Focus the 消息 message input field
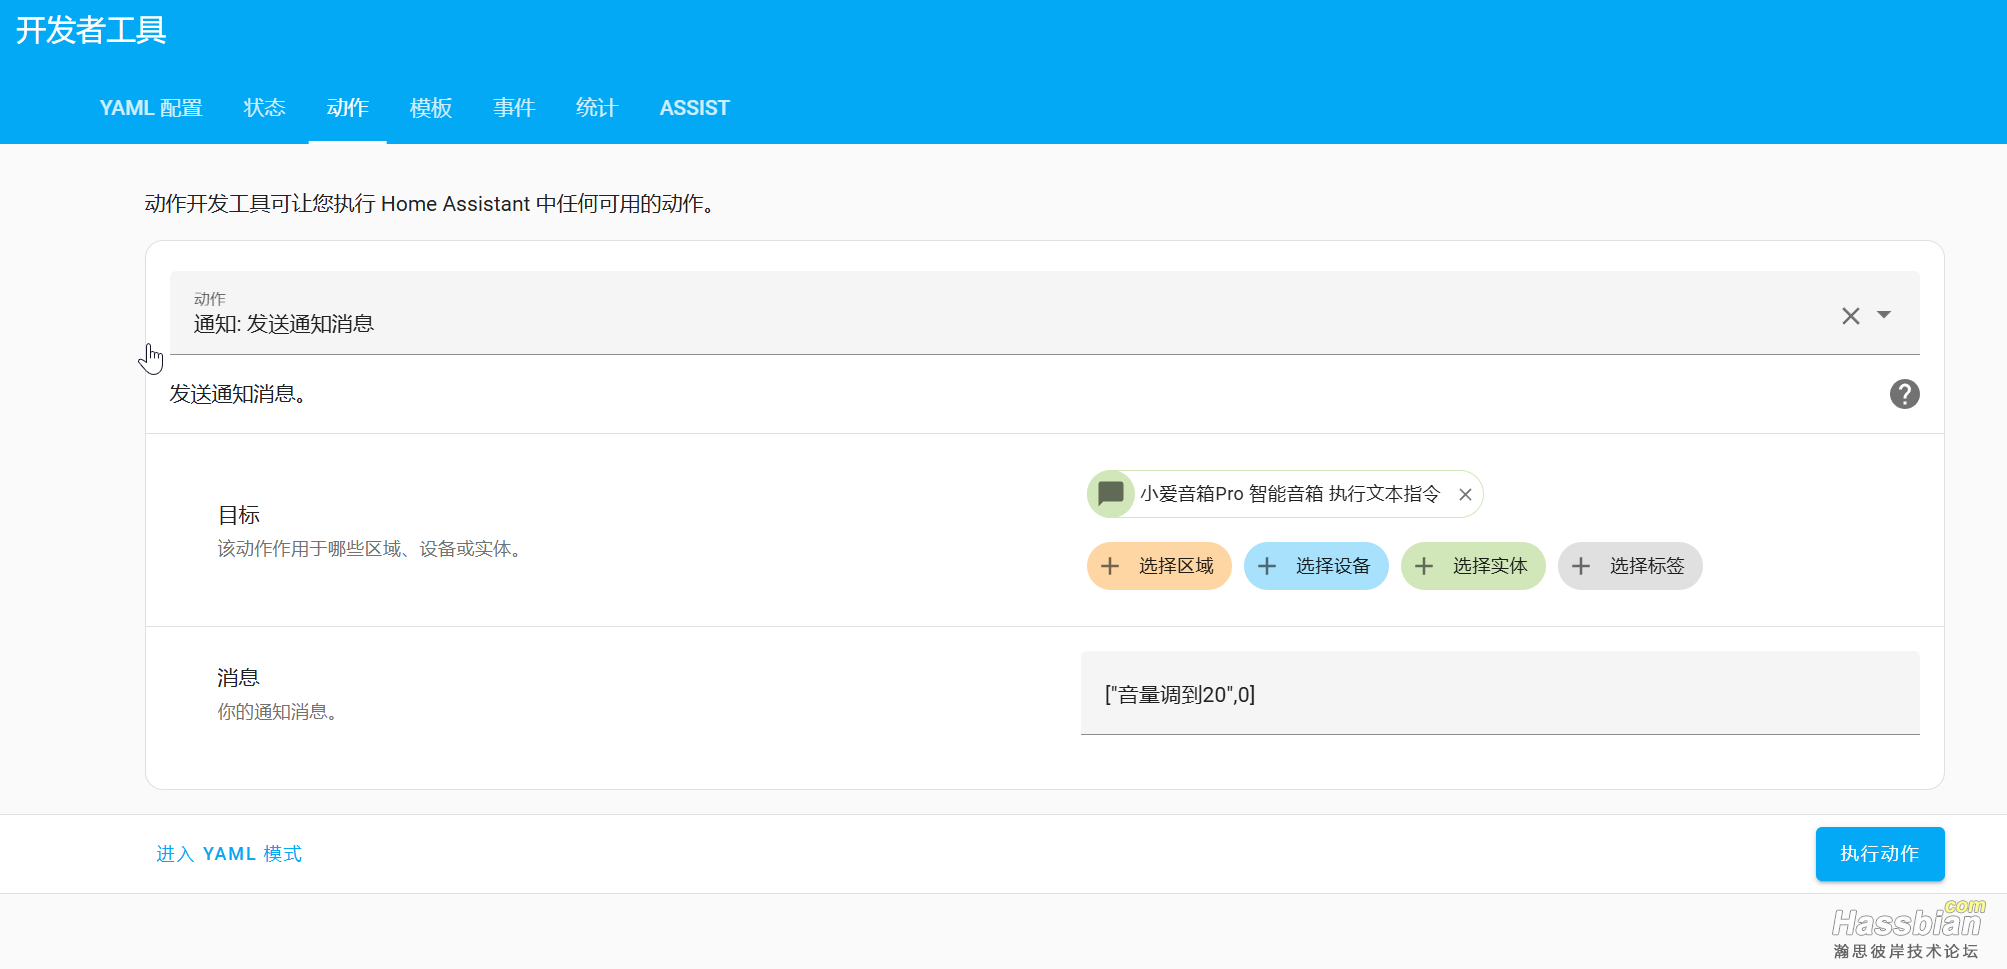Screen dimensions: 2007x969 coord(1500,693)
